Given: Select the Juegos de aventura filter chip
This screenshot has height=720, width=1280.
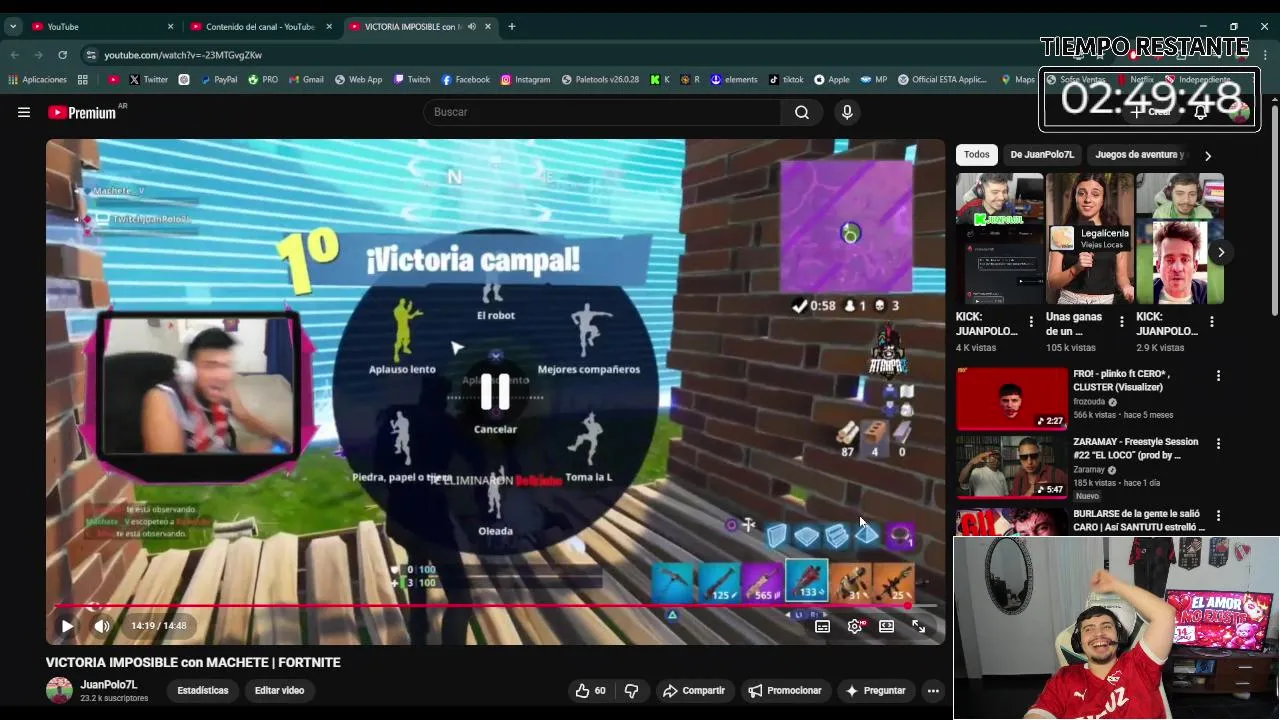Looking at the screenshot, I should tap(1139, 155).
